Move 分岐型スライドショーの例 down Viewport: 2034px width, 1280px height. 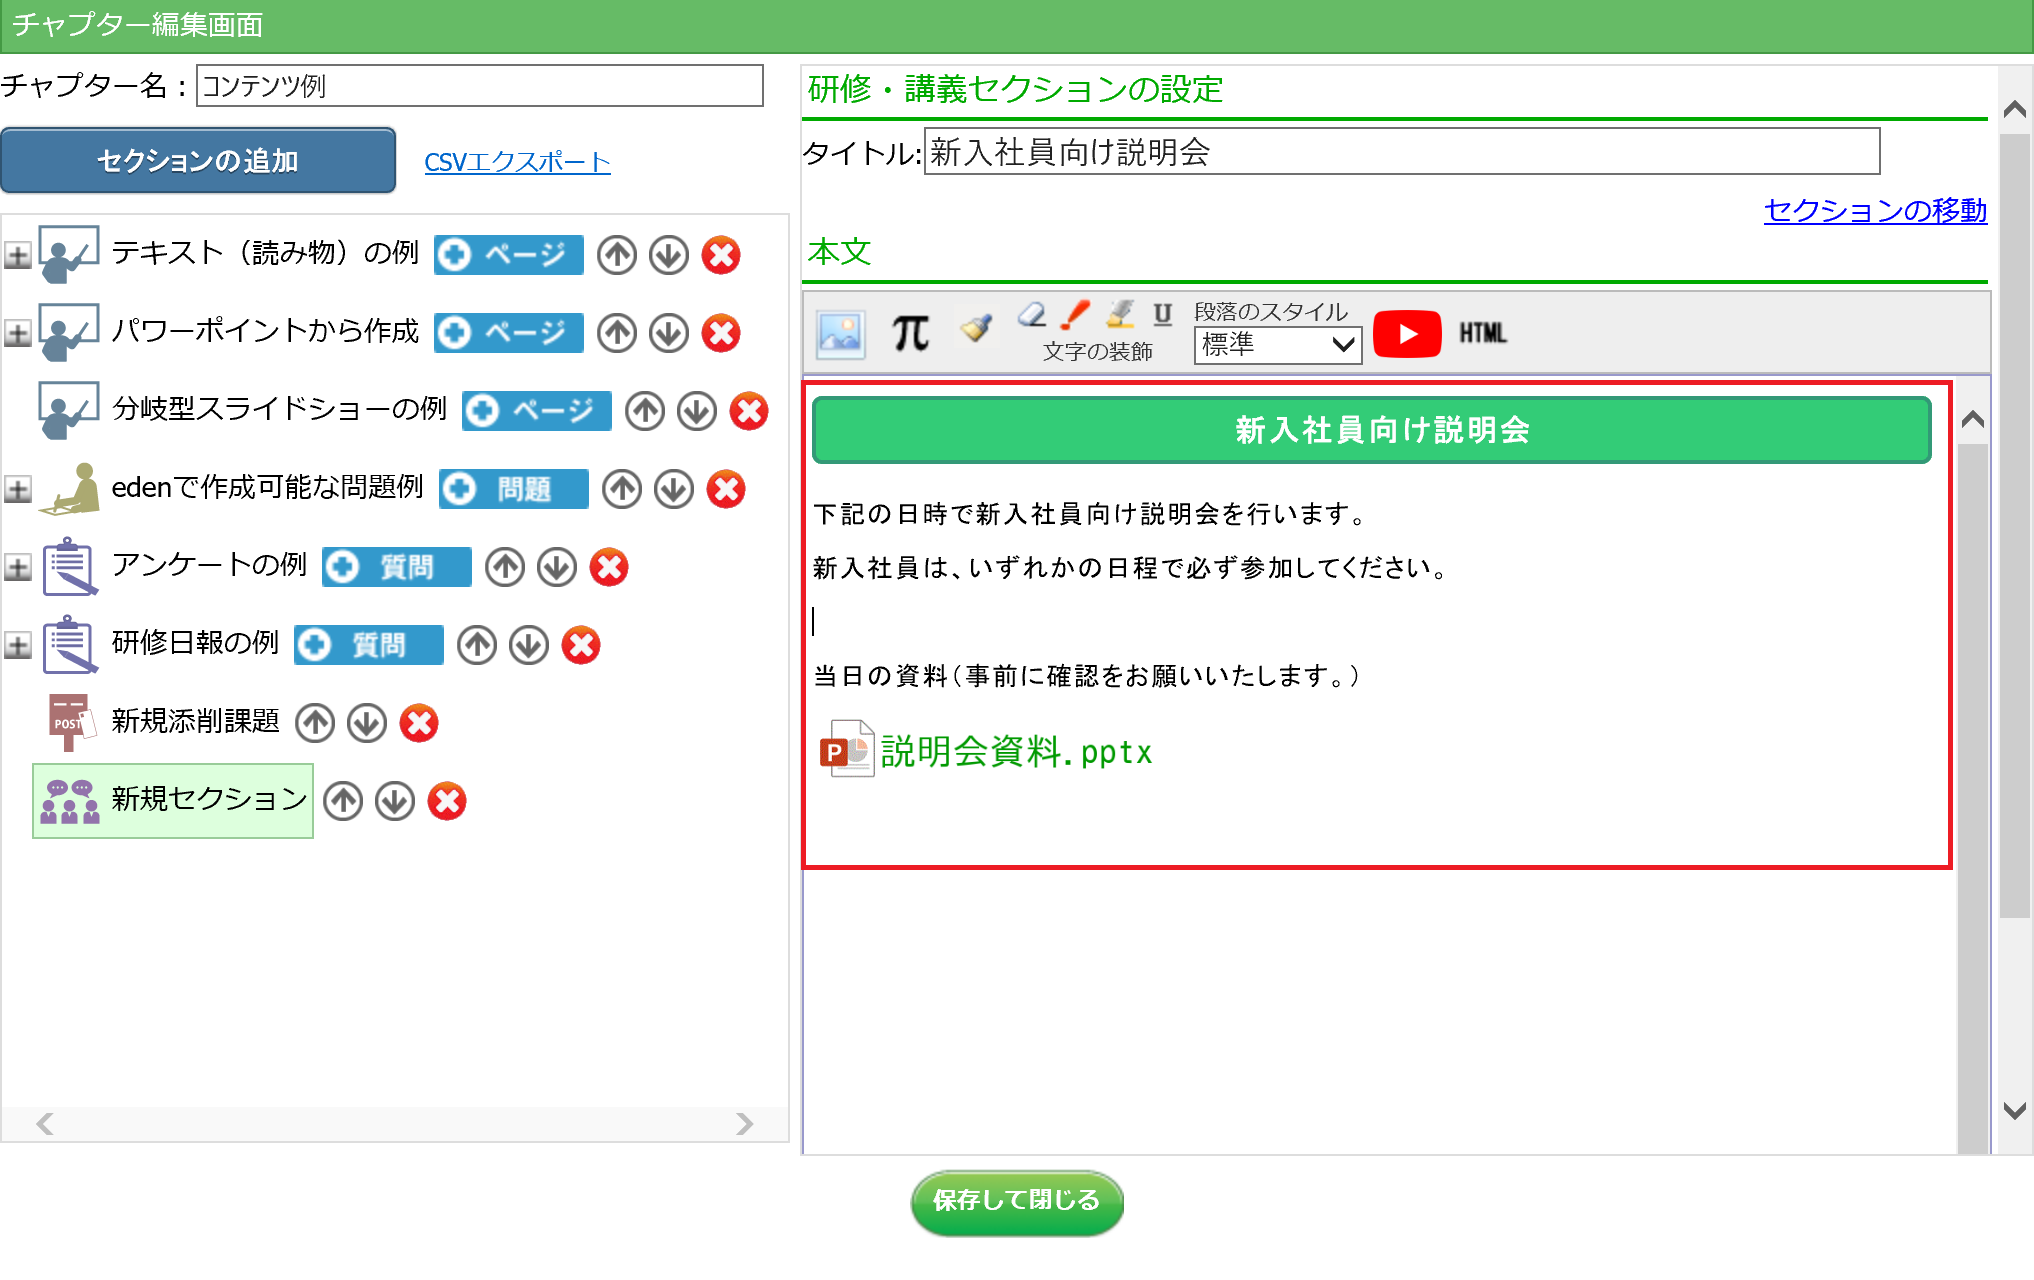coord(697,411)
